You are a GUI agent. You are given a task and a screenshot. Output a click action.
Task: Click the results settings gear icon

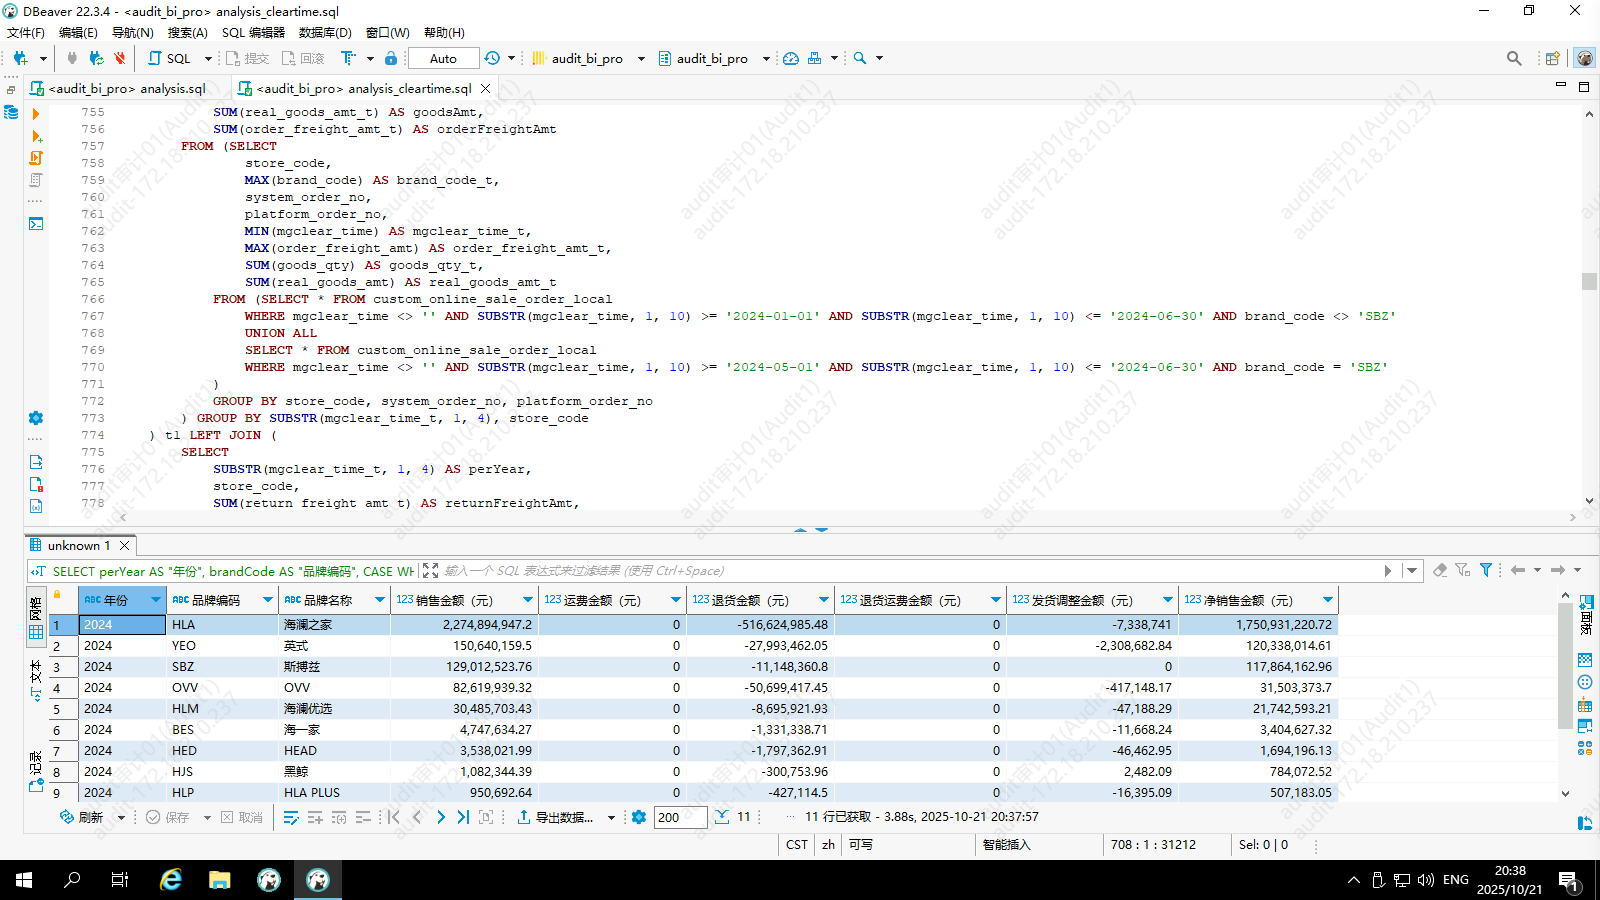pos(639,817)
